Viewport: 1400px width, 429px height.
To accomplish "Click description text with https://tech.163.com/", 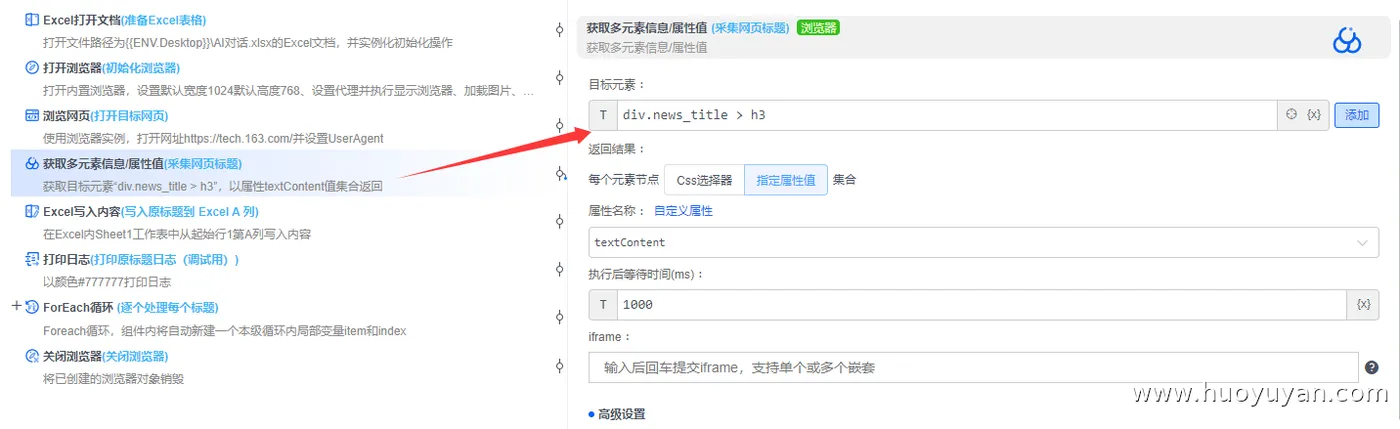I will [213, 138].
